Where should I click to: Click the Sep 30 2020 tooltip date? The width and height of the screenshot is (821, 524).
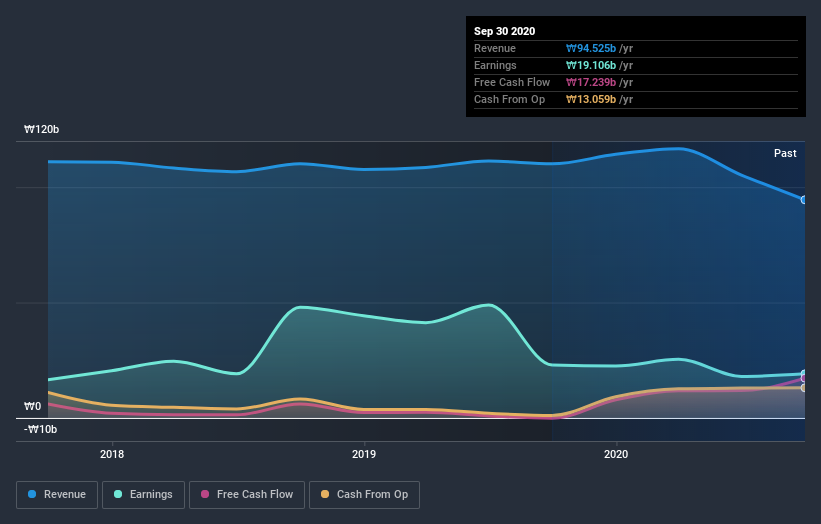point(505,31)
